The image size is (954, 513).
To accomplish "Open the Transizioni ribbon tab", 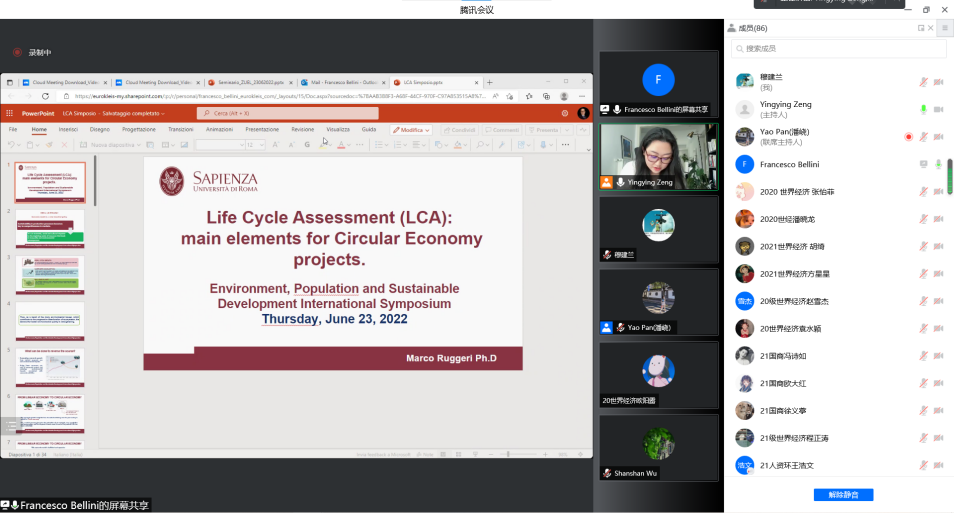I will pyautogui.click(x=180, y=130).
